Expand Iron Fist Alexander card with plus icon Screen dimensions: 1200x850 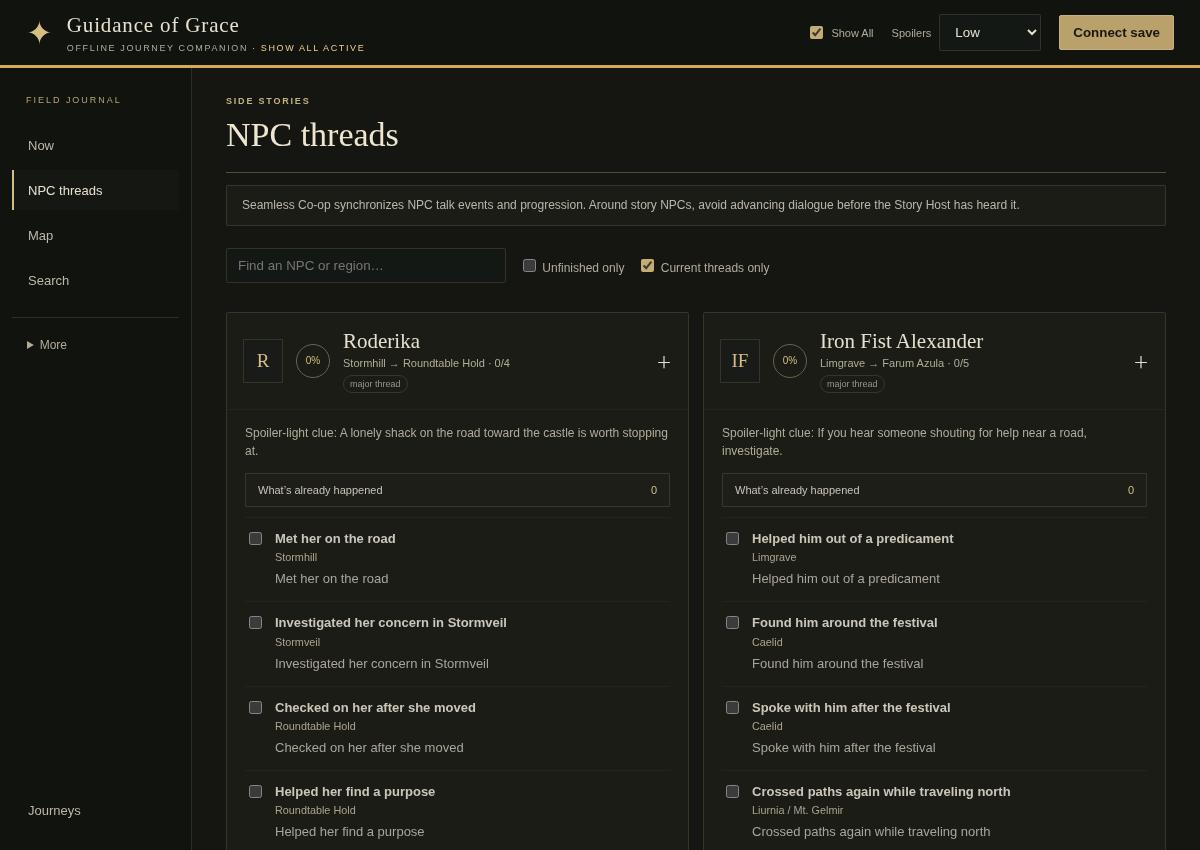pos(1141,362)
